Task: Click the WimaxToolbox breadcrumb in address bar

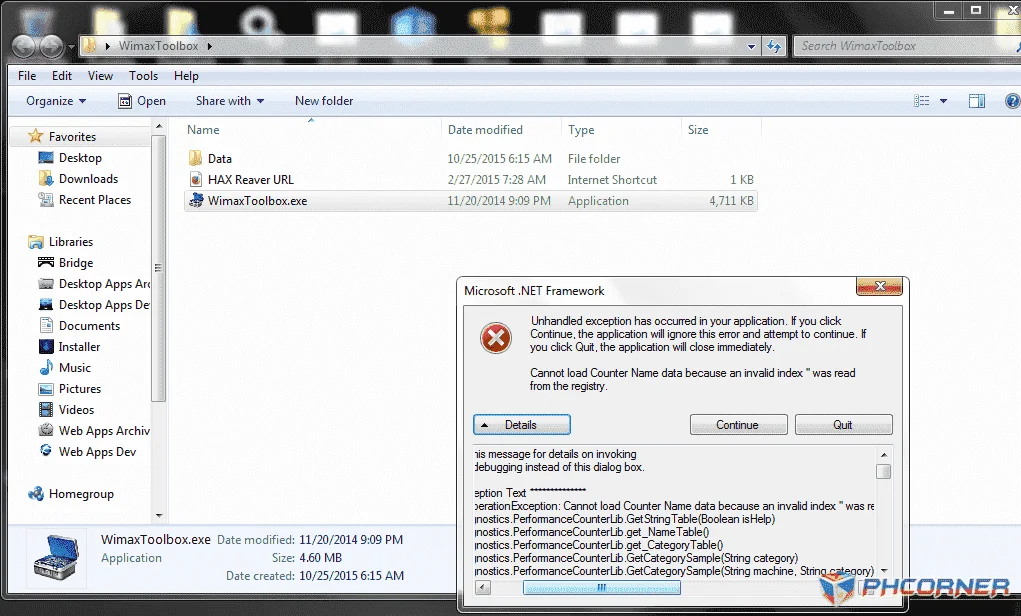Action: pos(158,46)
